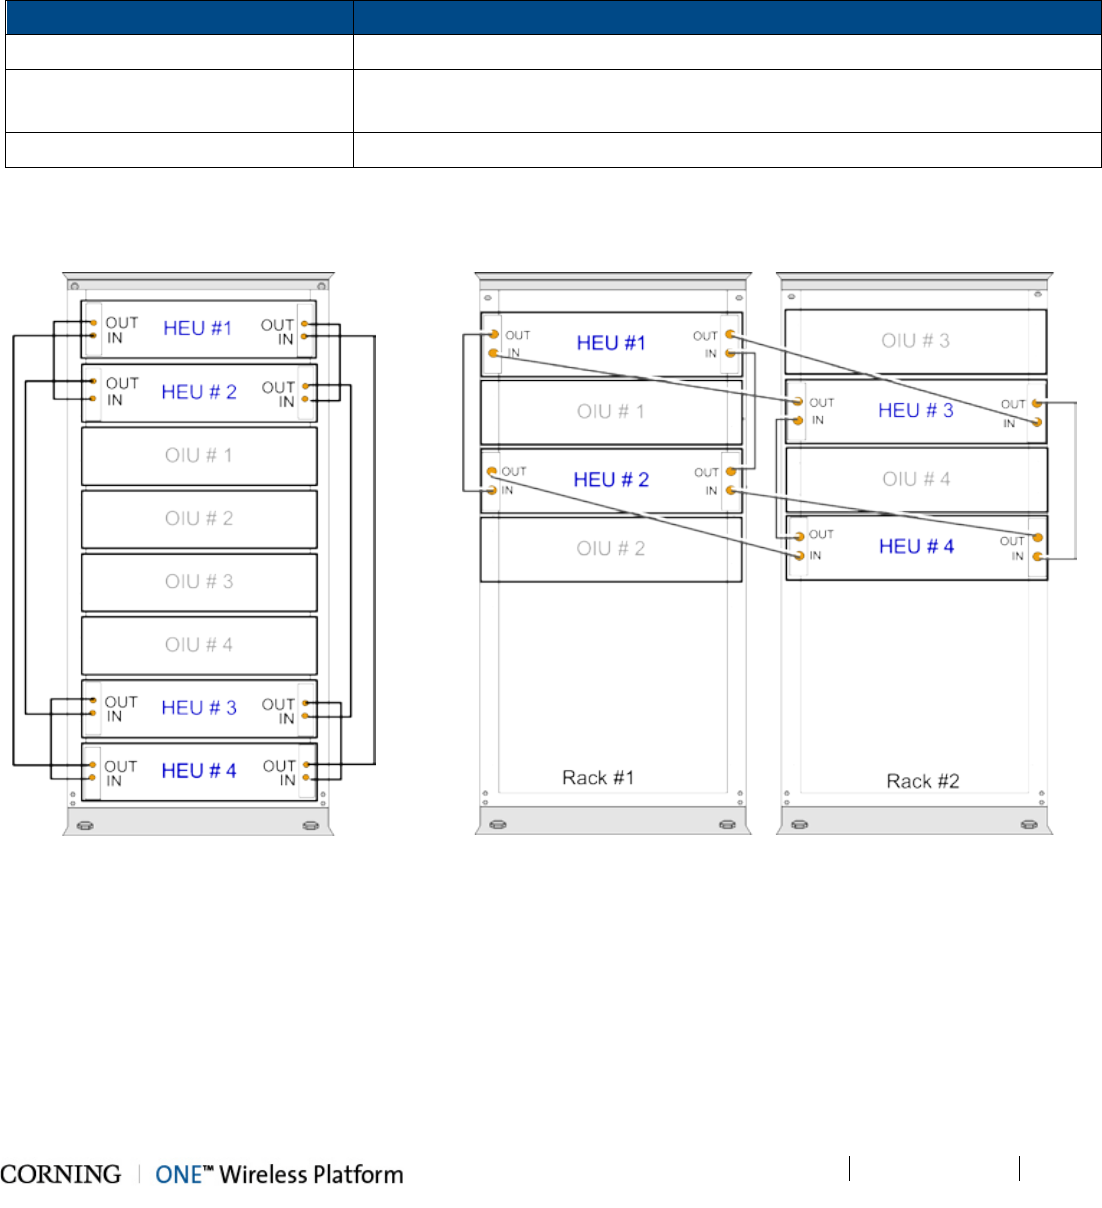This screenshot has height=1208, width=1102.
Task: Select the OIU # 1 unit in Rack #1
Action: tap(611, 412)
